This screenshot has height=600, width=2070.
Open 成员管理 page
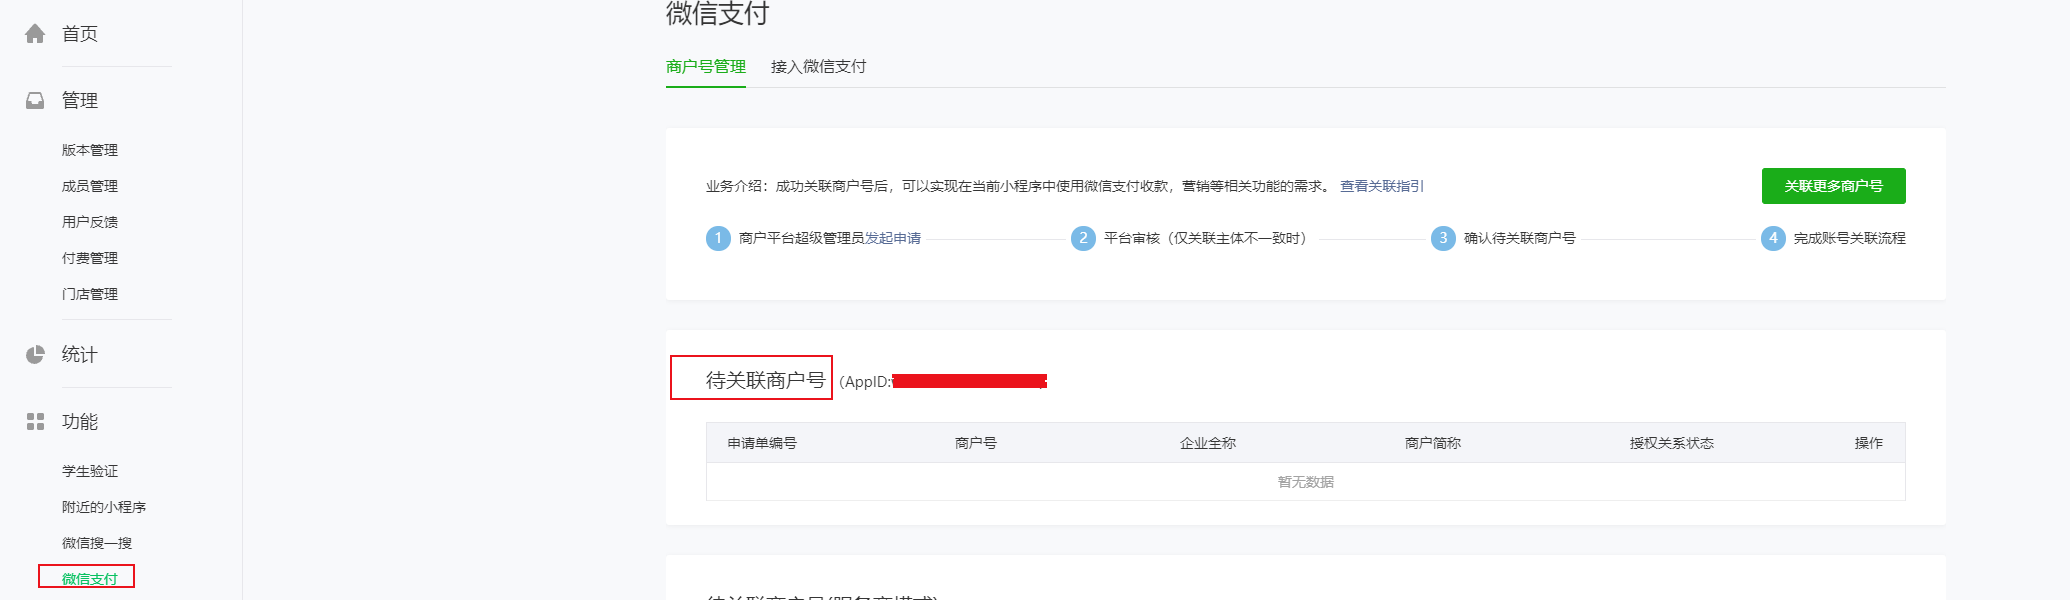[90, 186]
